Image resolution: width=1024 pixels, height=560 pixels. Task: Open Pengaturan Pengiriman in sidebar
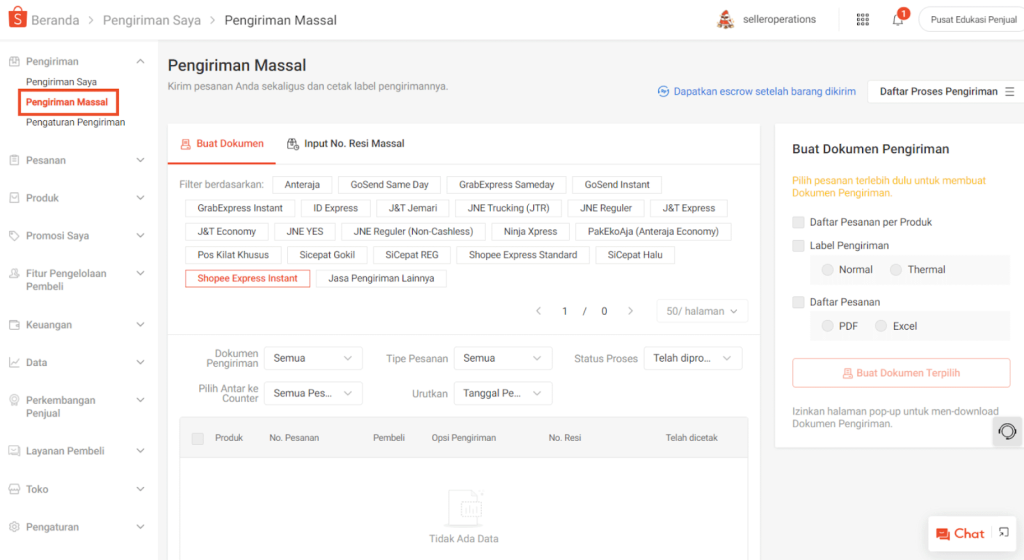pyautogui.click(x=76, y=122)
